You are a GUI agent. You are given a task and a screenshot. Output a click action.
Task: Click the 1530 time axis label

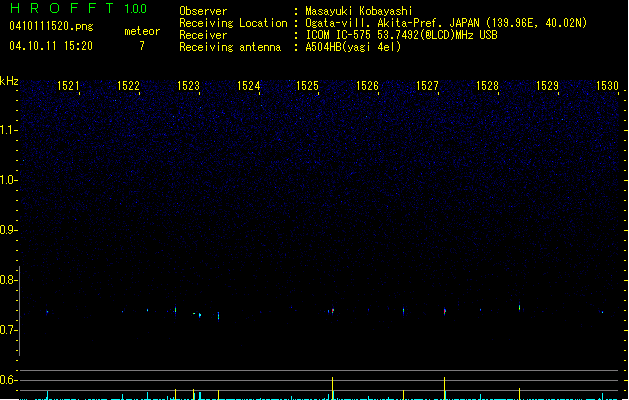pos(607,86)
